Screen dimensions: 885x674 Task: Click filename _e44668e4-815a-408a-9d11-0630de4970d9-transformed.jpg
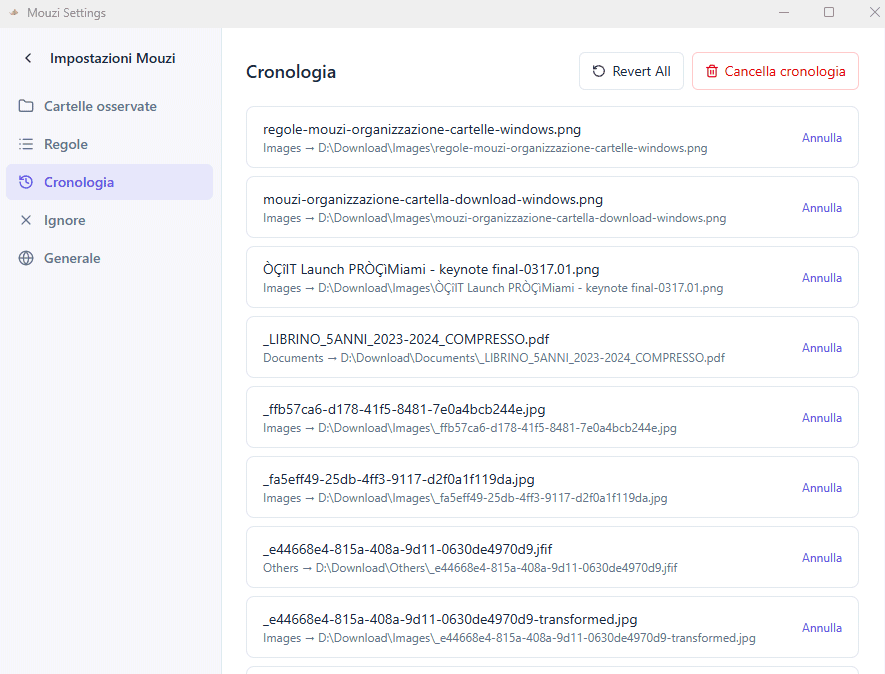(450, 619)
